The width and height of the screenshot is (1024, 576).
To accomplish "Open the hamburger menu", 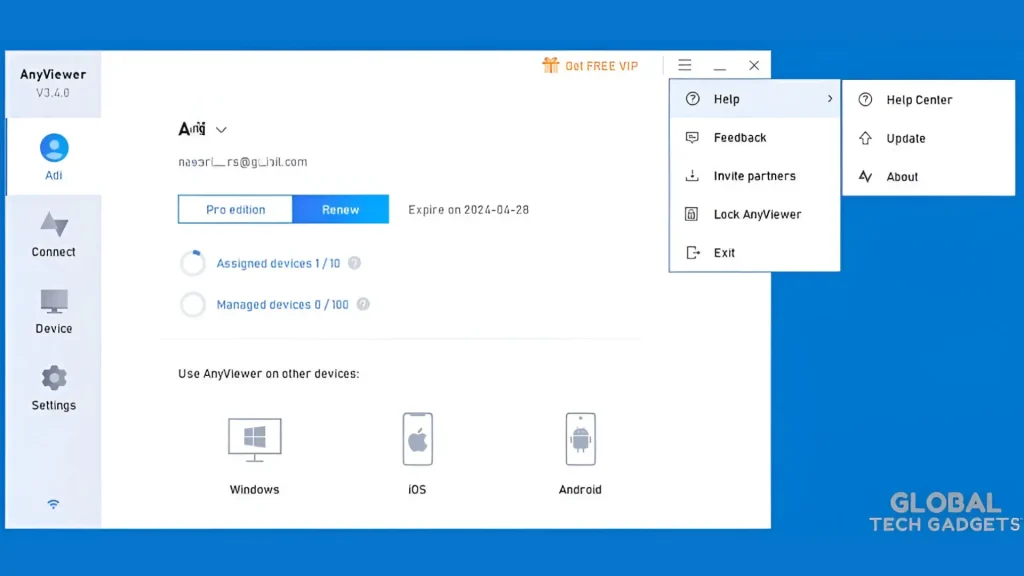I will click(685, 65).
